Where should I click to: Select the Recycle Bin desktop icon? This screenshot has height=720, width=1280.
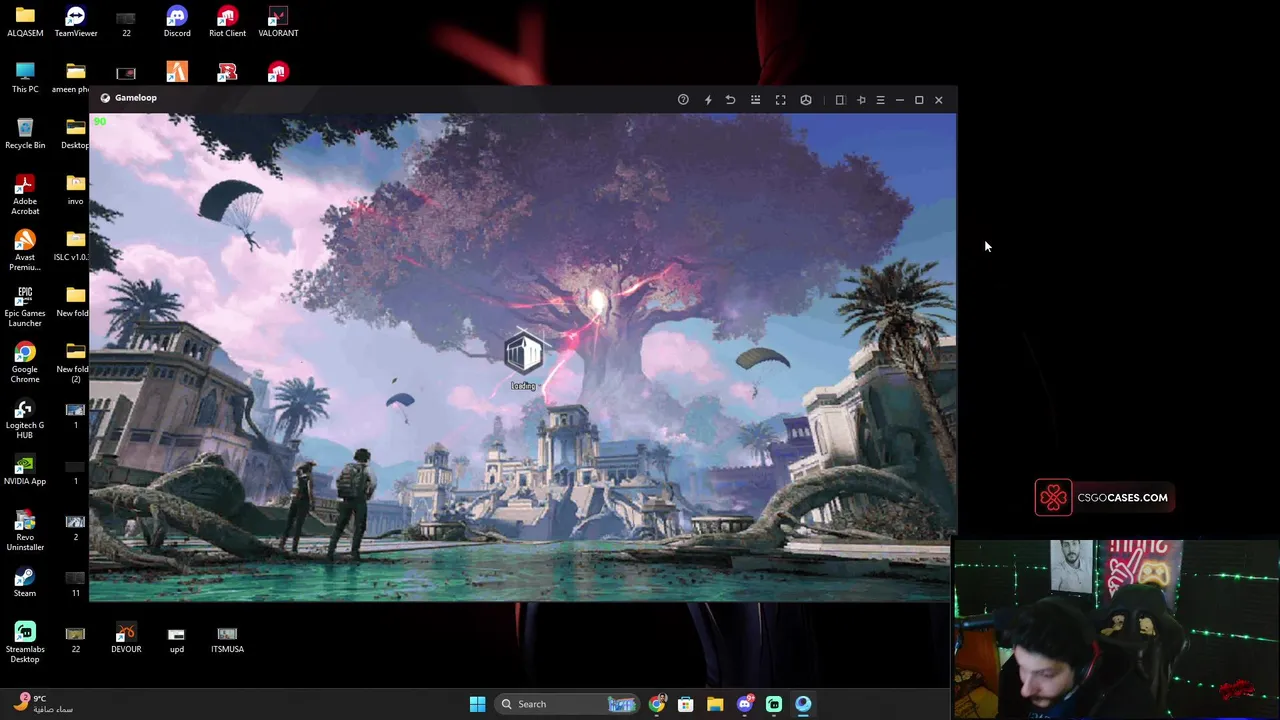tap(25, 134)
